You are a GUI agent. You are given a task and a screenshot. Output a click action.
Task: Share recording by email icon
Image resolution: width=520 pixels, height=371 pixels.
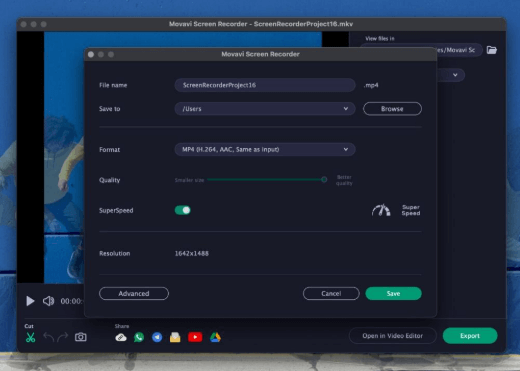(175, 338)
